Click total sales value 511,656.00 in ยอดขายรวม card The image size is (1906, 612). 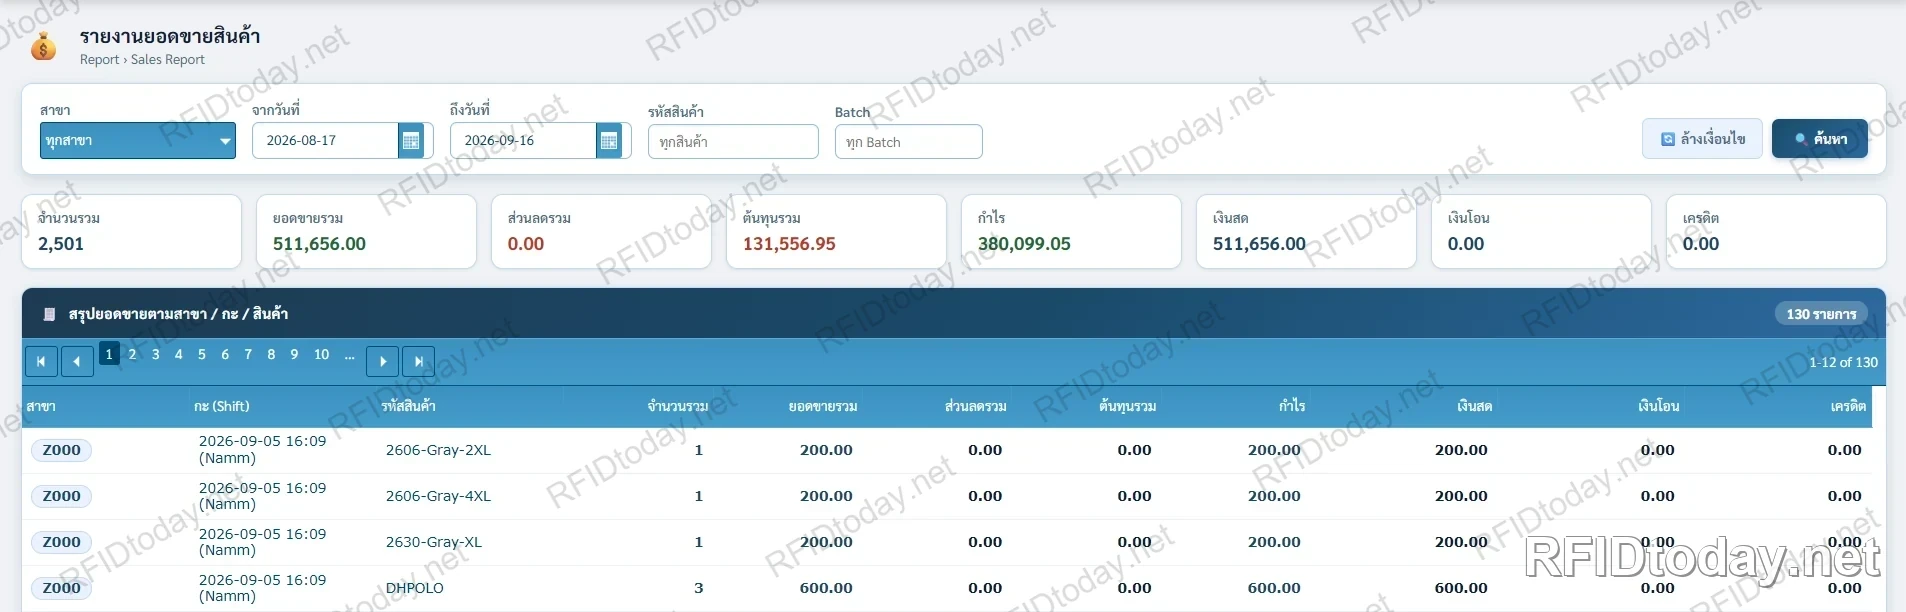(320, 244)
